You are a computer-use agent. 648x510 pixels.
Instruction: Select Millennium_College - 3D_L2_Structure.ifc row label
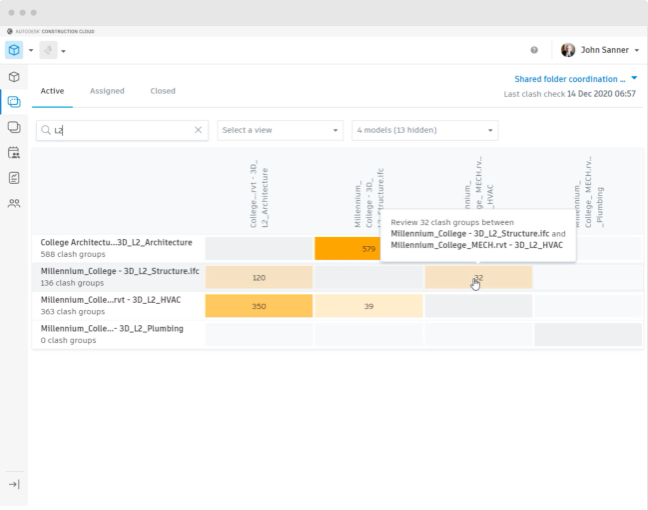pos(120,271)
